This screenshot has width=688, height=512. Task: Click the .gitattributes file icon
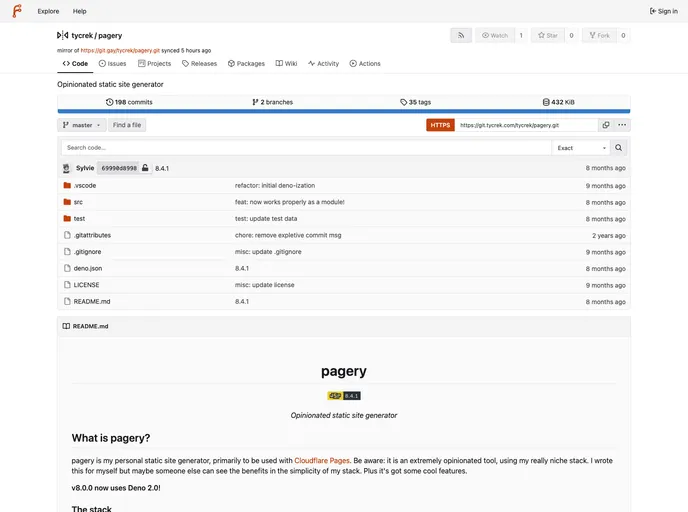click(67, 235)
